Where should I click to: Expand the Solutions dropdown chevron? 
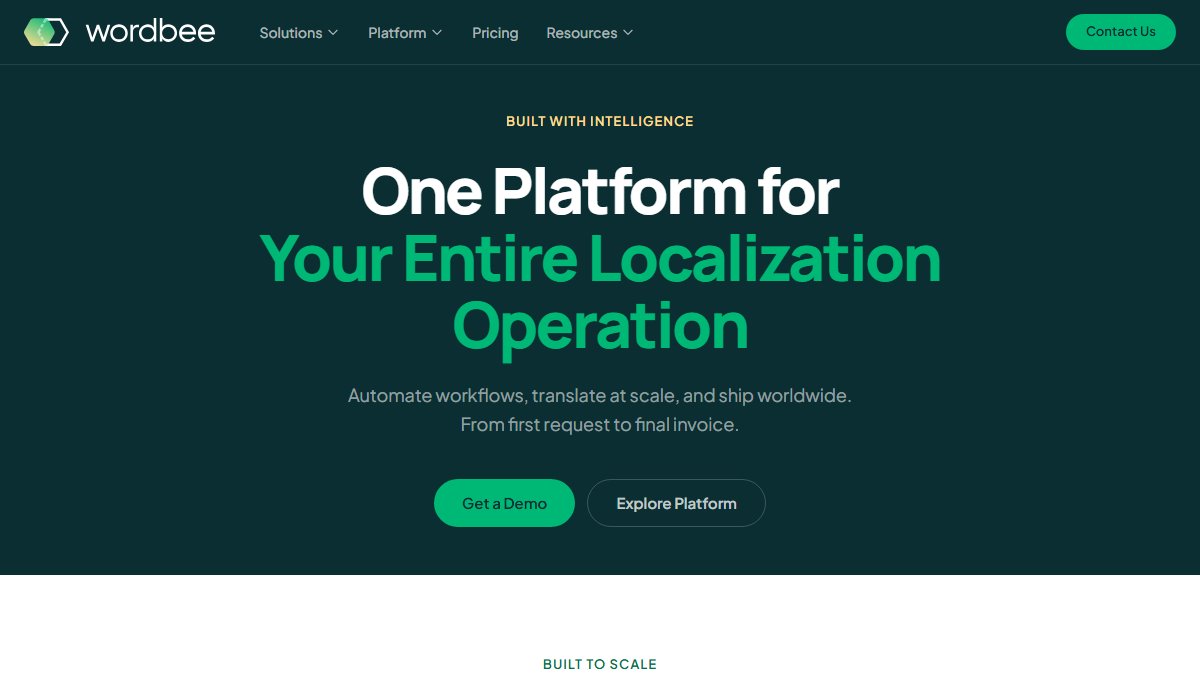tap(333, 33)
